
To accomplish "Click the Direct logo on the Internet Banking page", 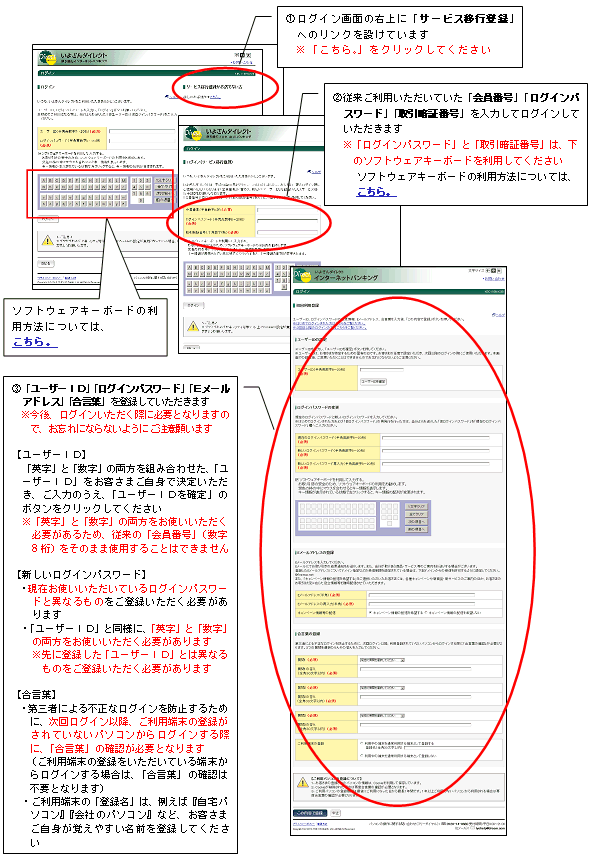I will [302, 275].
